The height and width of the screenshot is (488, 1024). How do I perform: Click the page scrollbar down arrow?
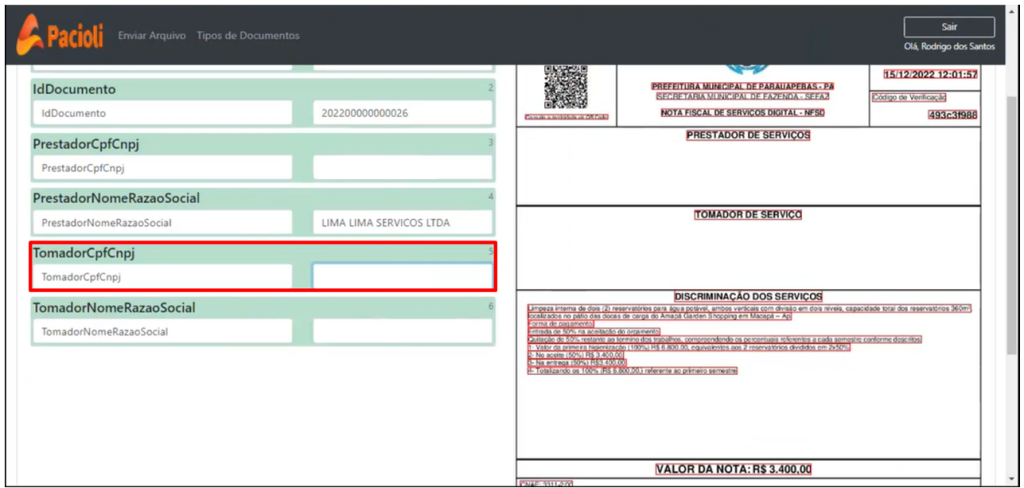pyautogui.click(x=1012, y=480)
